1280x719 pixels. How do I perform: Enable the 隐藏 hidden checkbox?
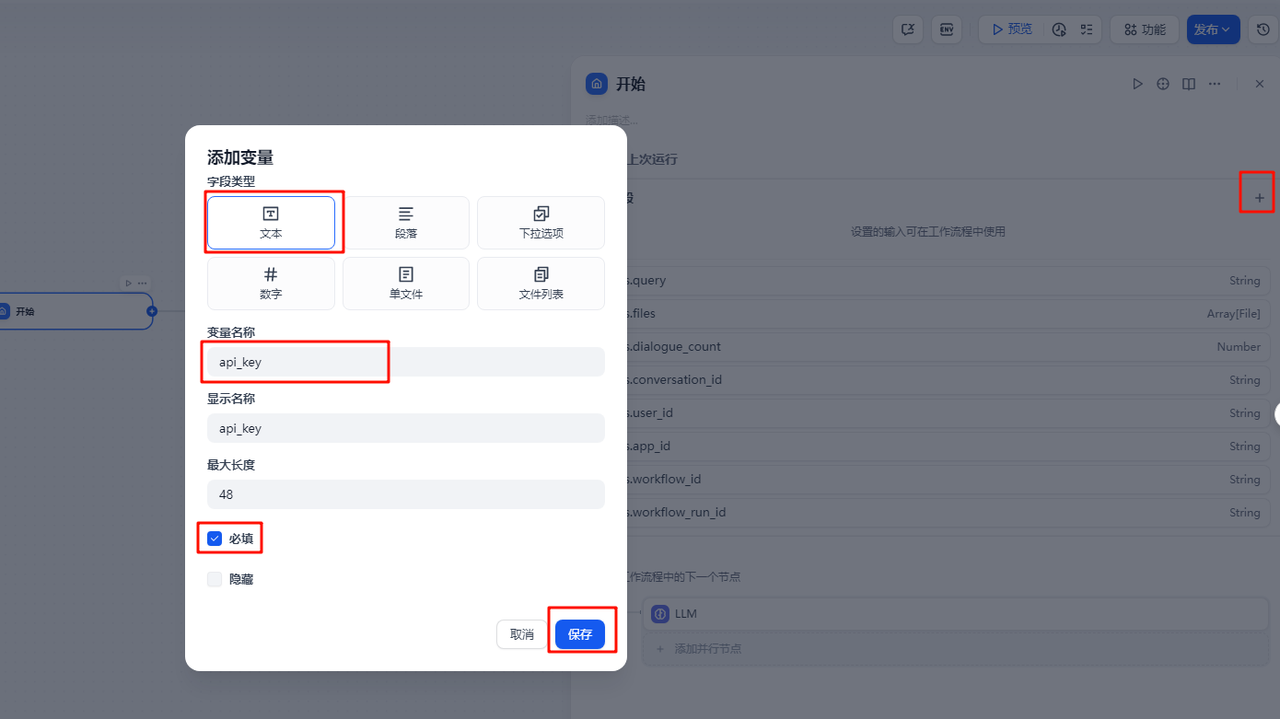pyautogui.click(x=215, y=579)
